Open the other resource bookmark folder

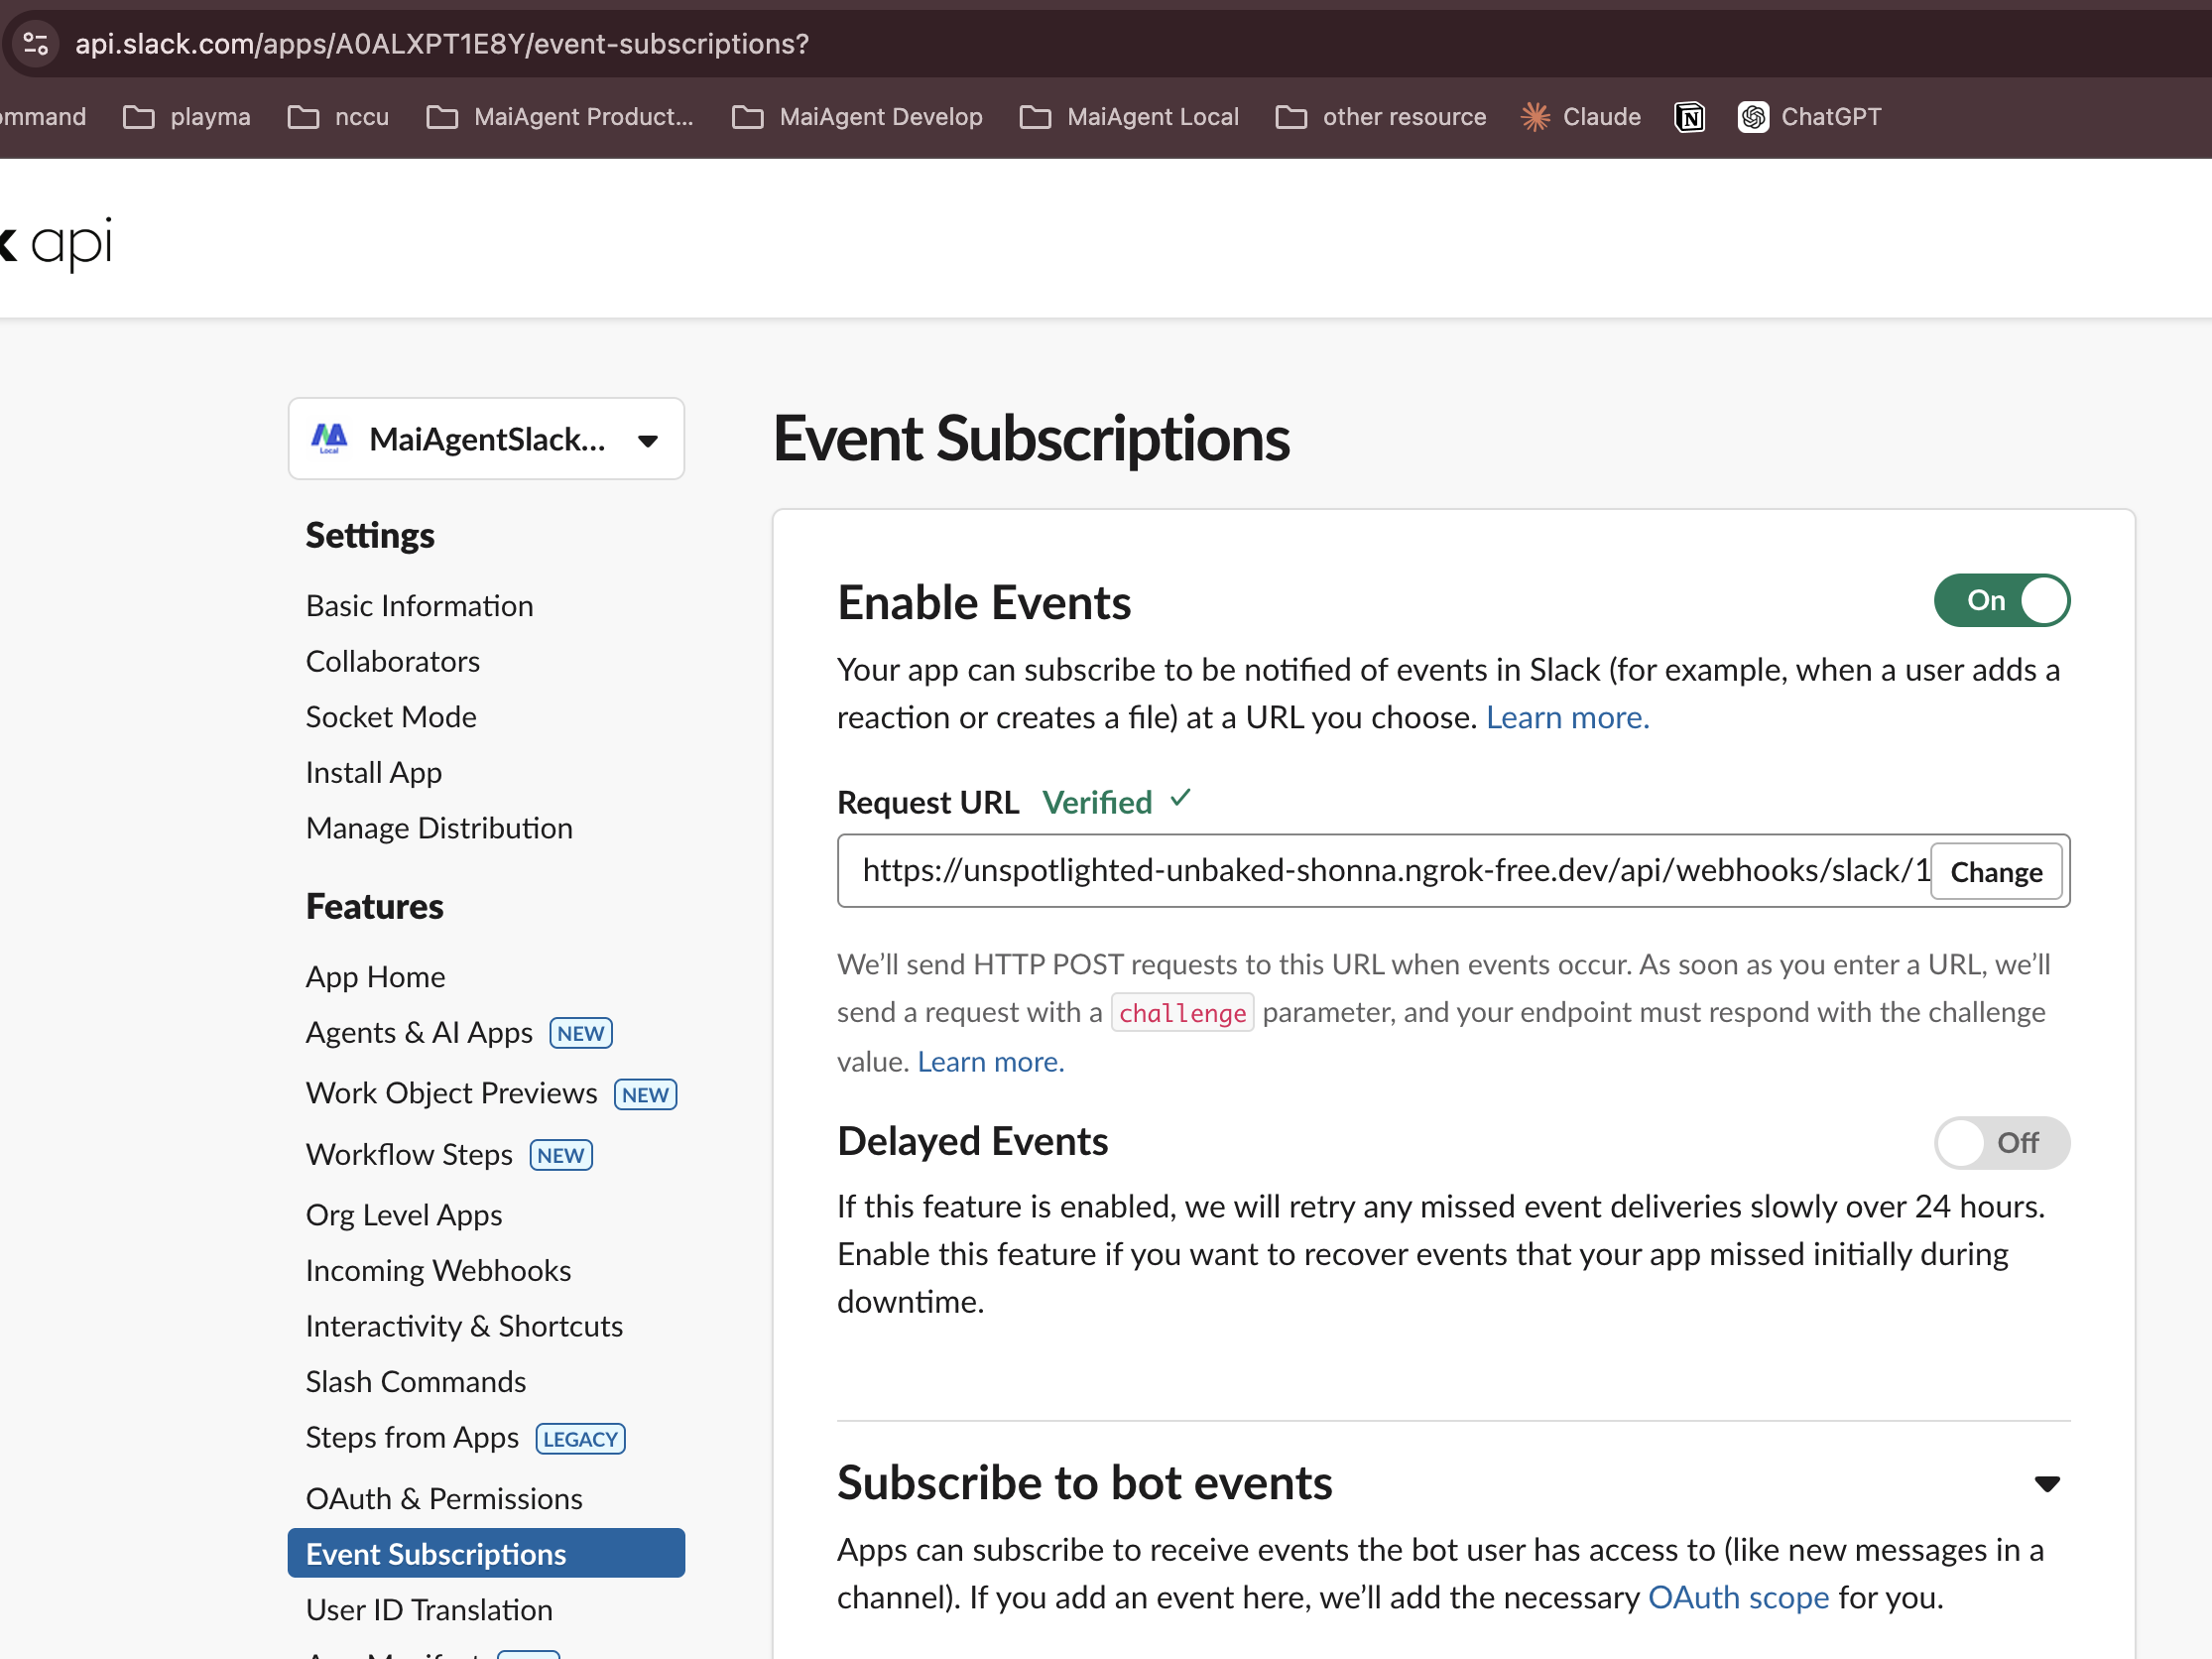coord(1380,117)
